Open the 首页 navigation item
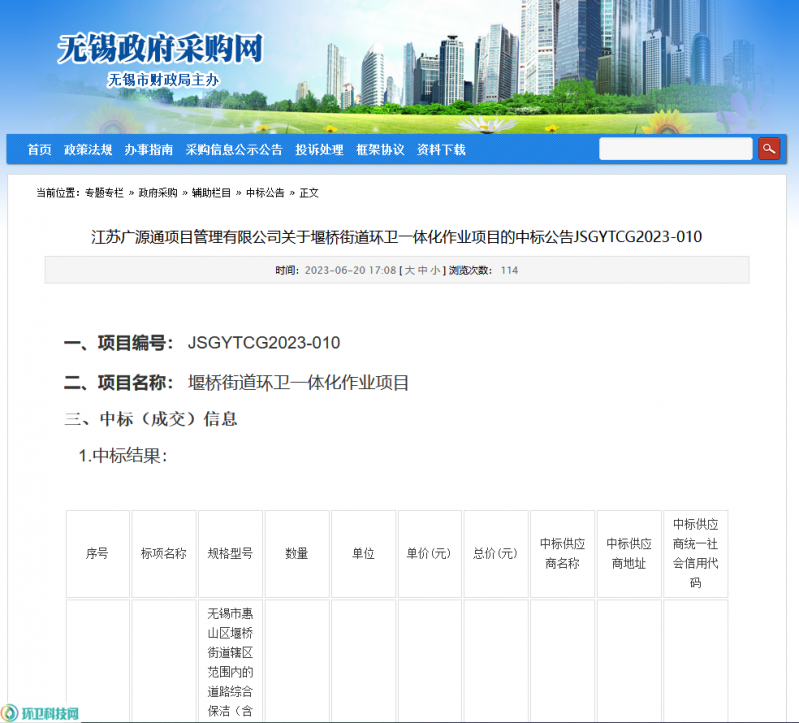 point(39,150)
